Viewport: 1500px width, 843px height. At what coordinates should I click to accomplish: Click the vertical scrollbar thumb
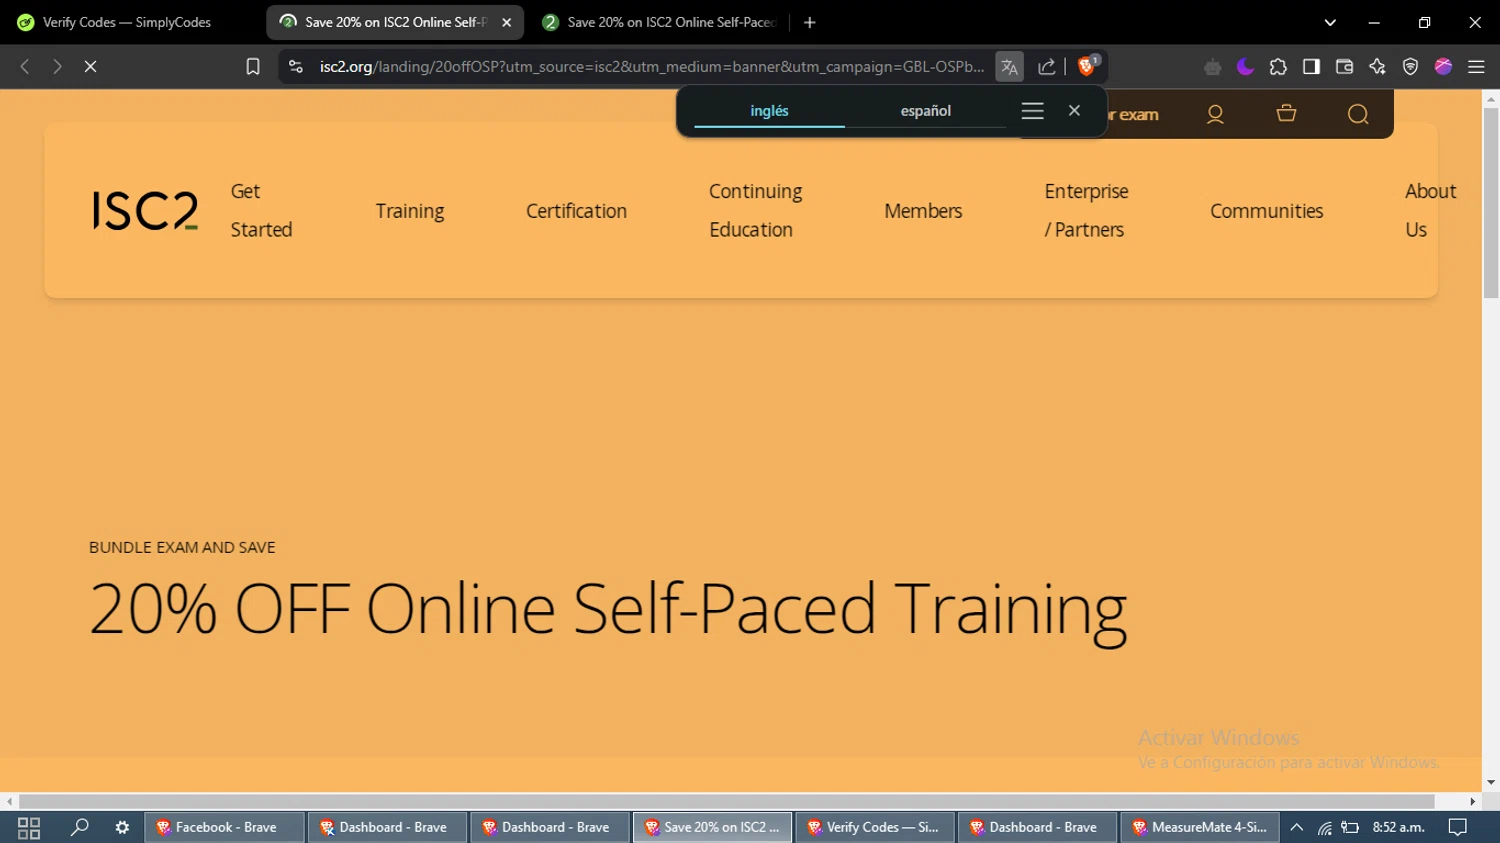click(1491, 202)
